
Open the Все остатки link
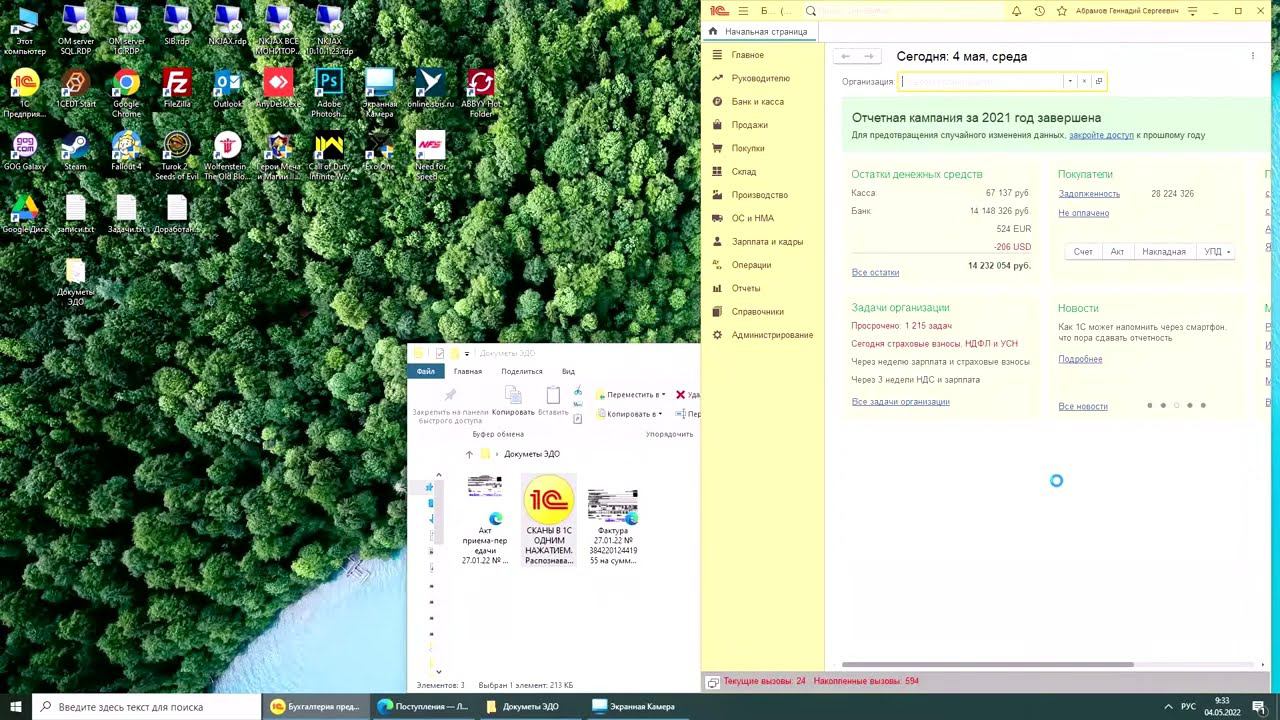[x=875, y=272]
